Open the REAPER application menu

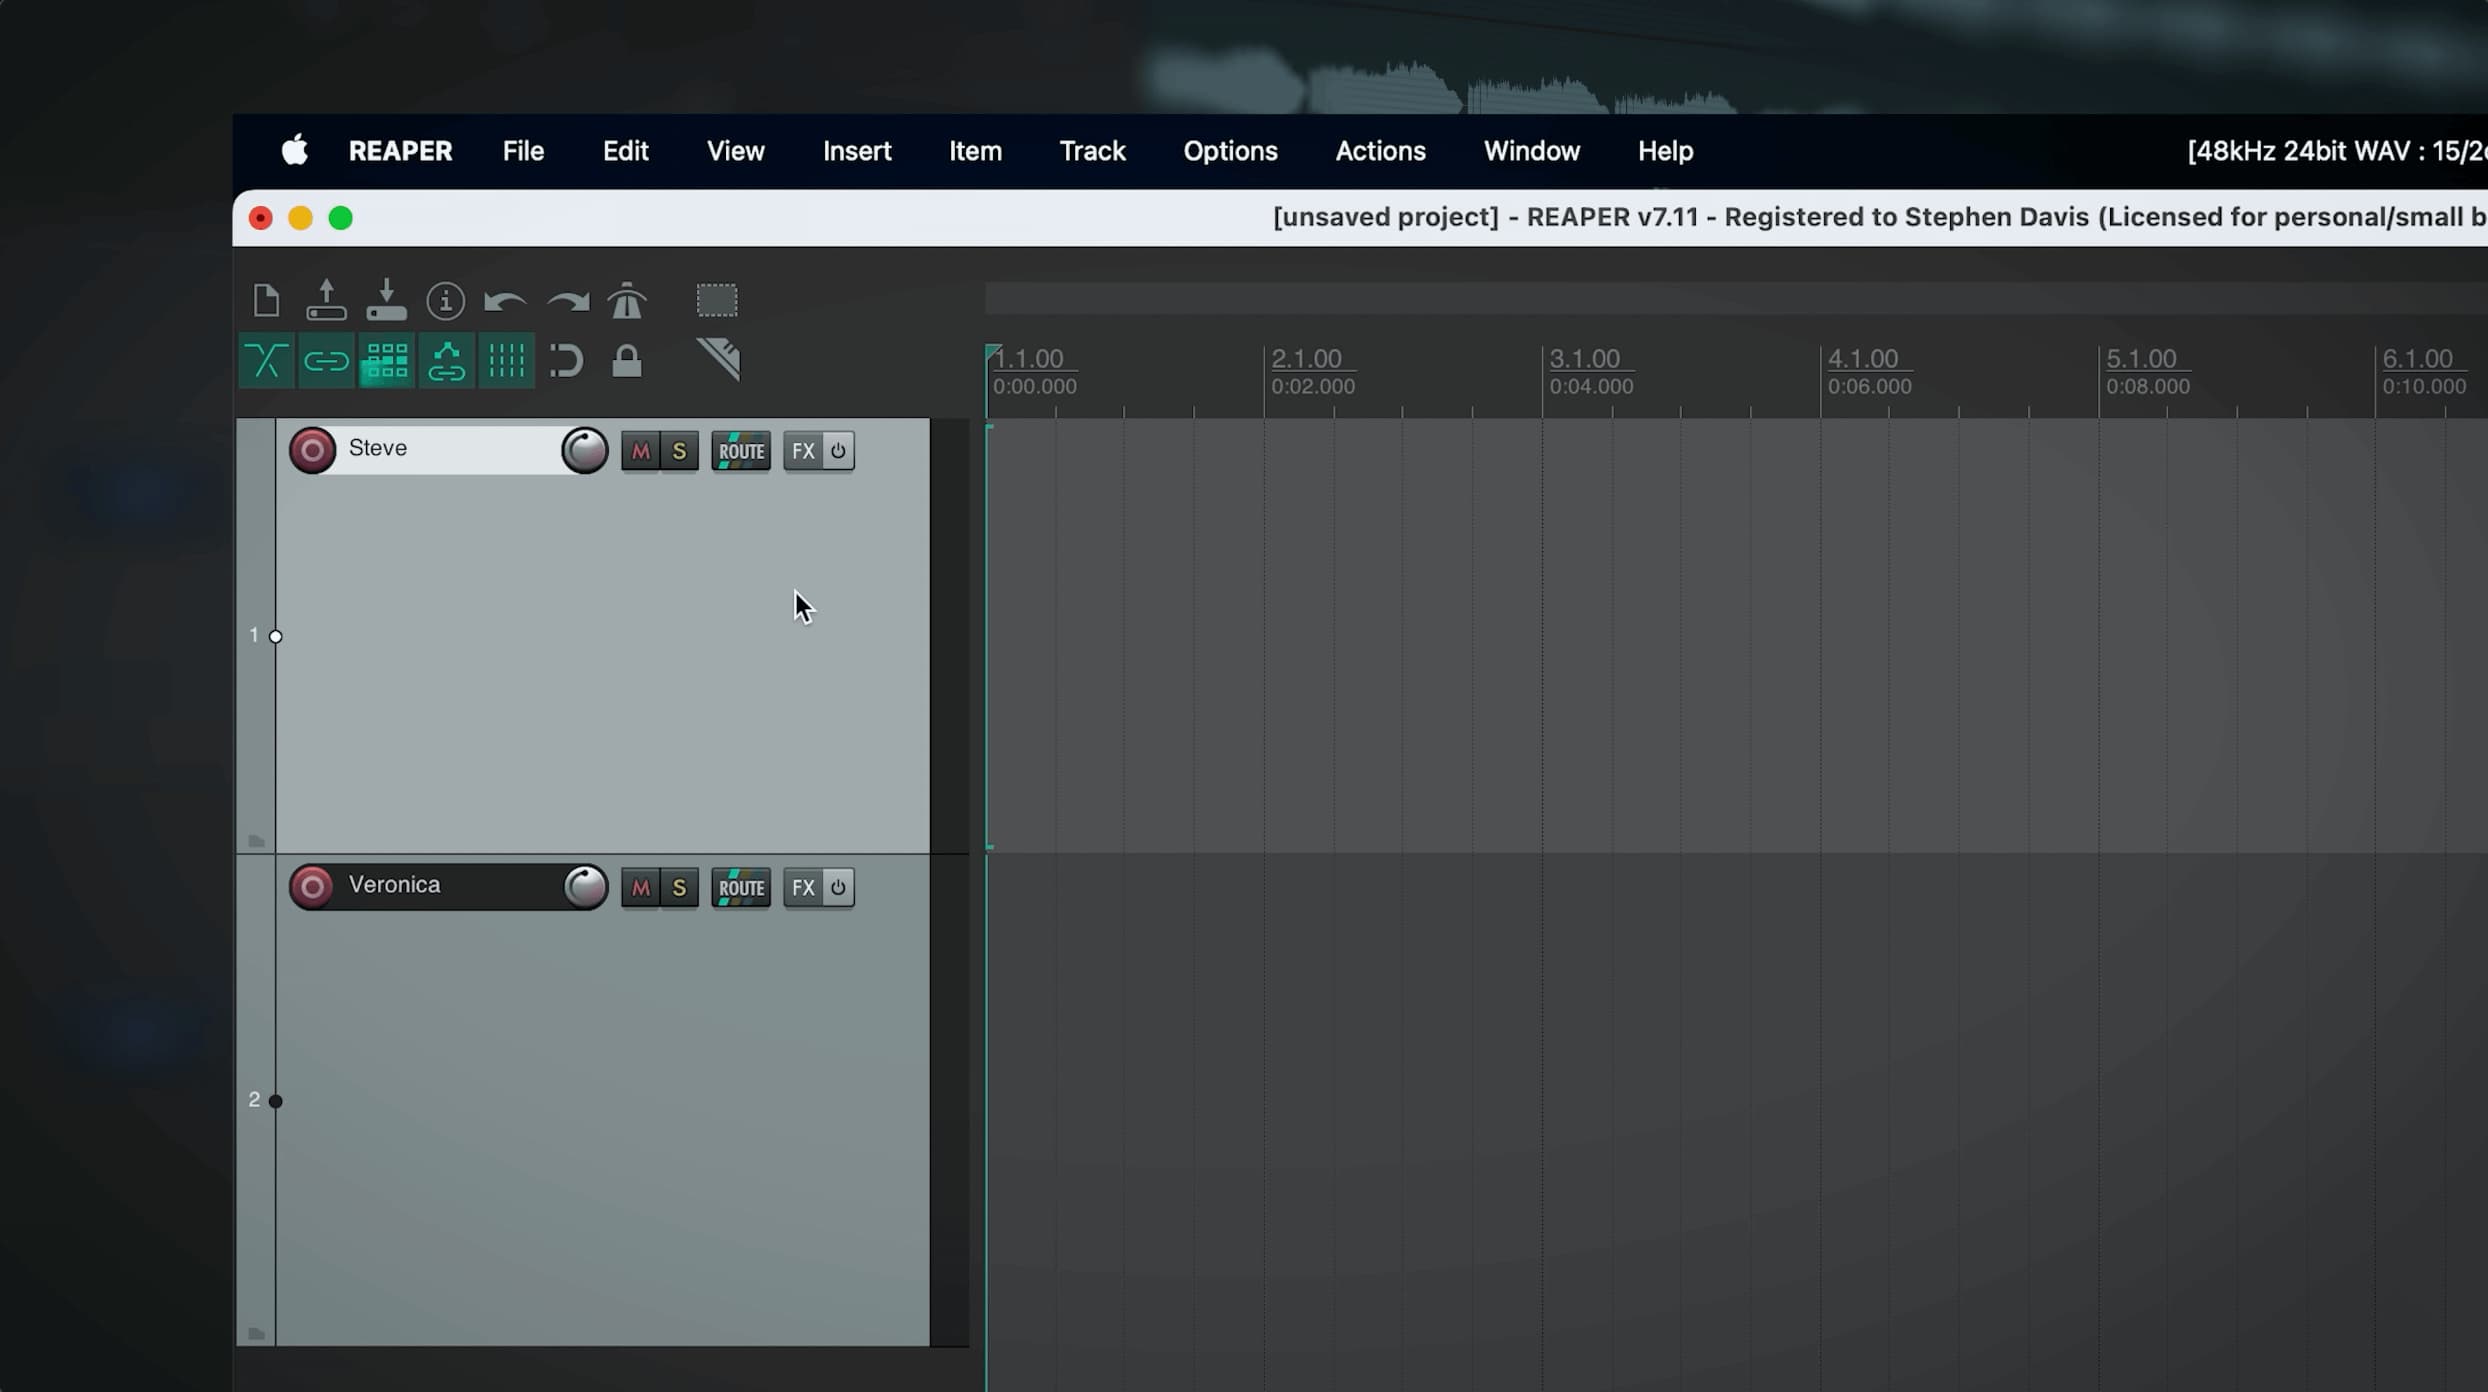(x=400, y=151)
